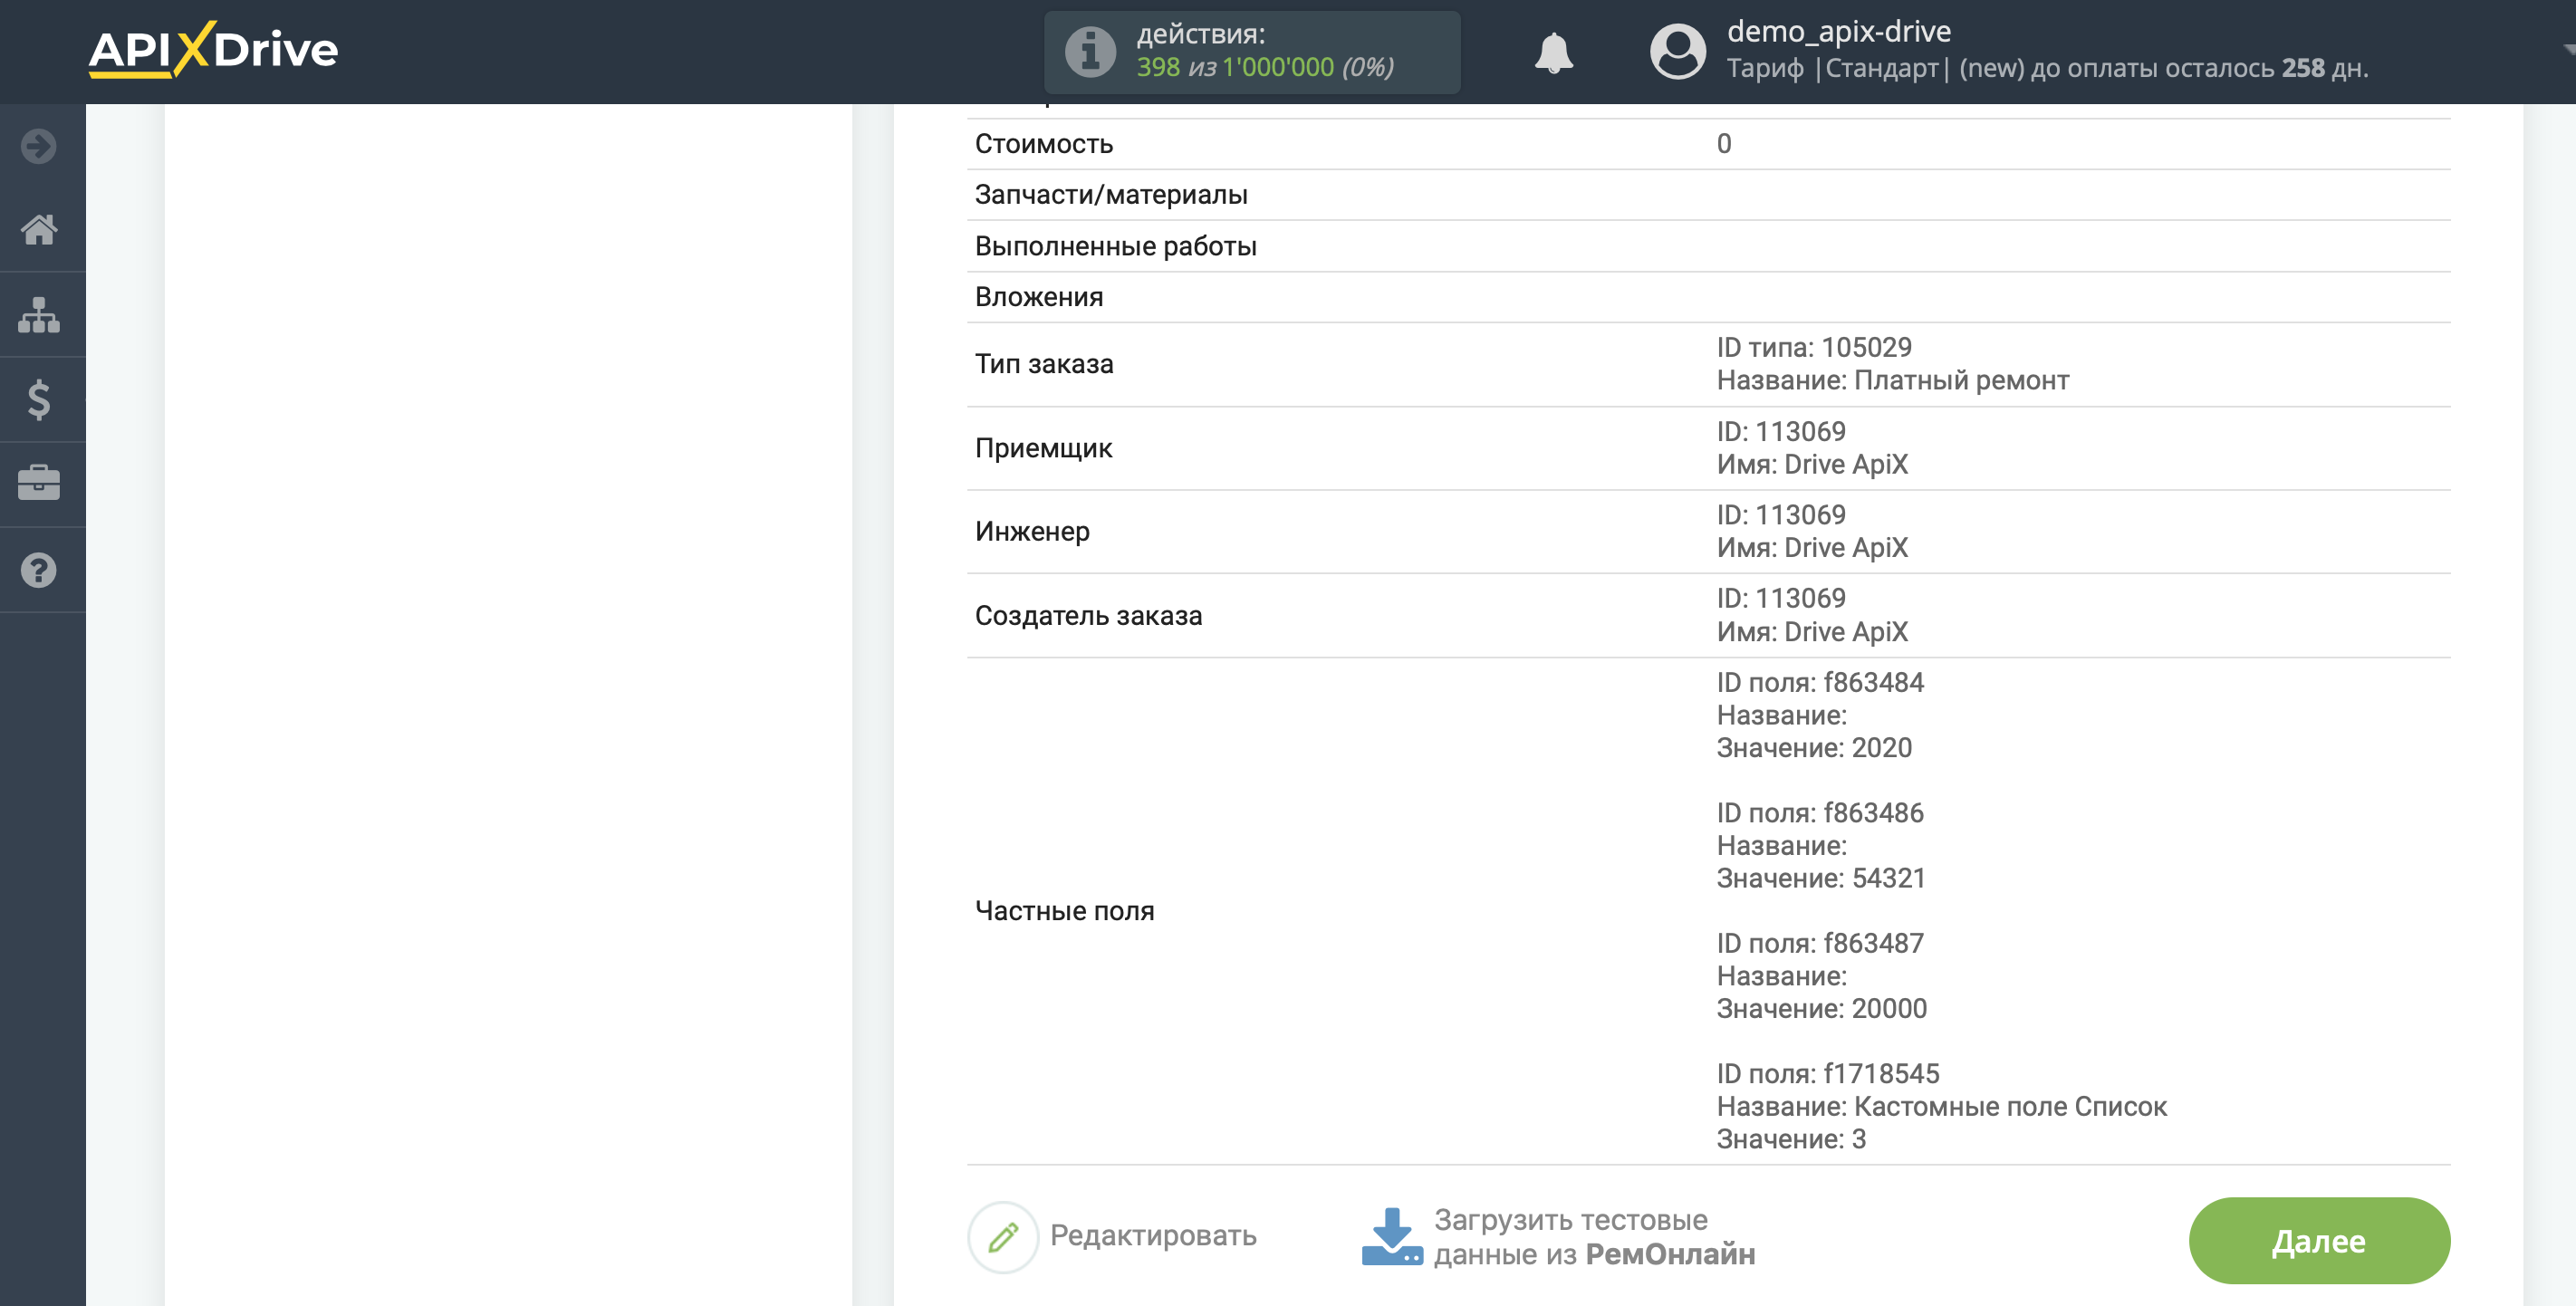
Task: Select the Вложения row
Action: pyautogui.click(x=1709, y=297)
